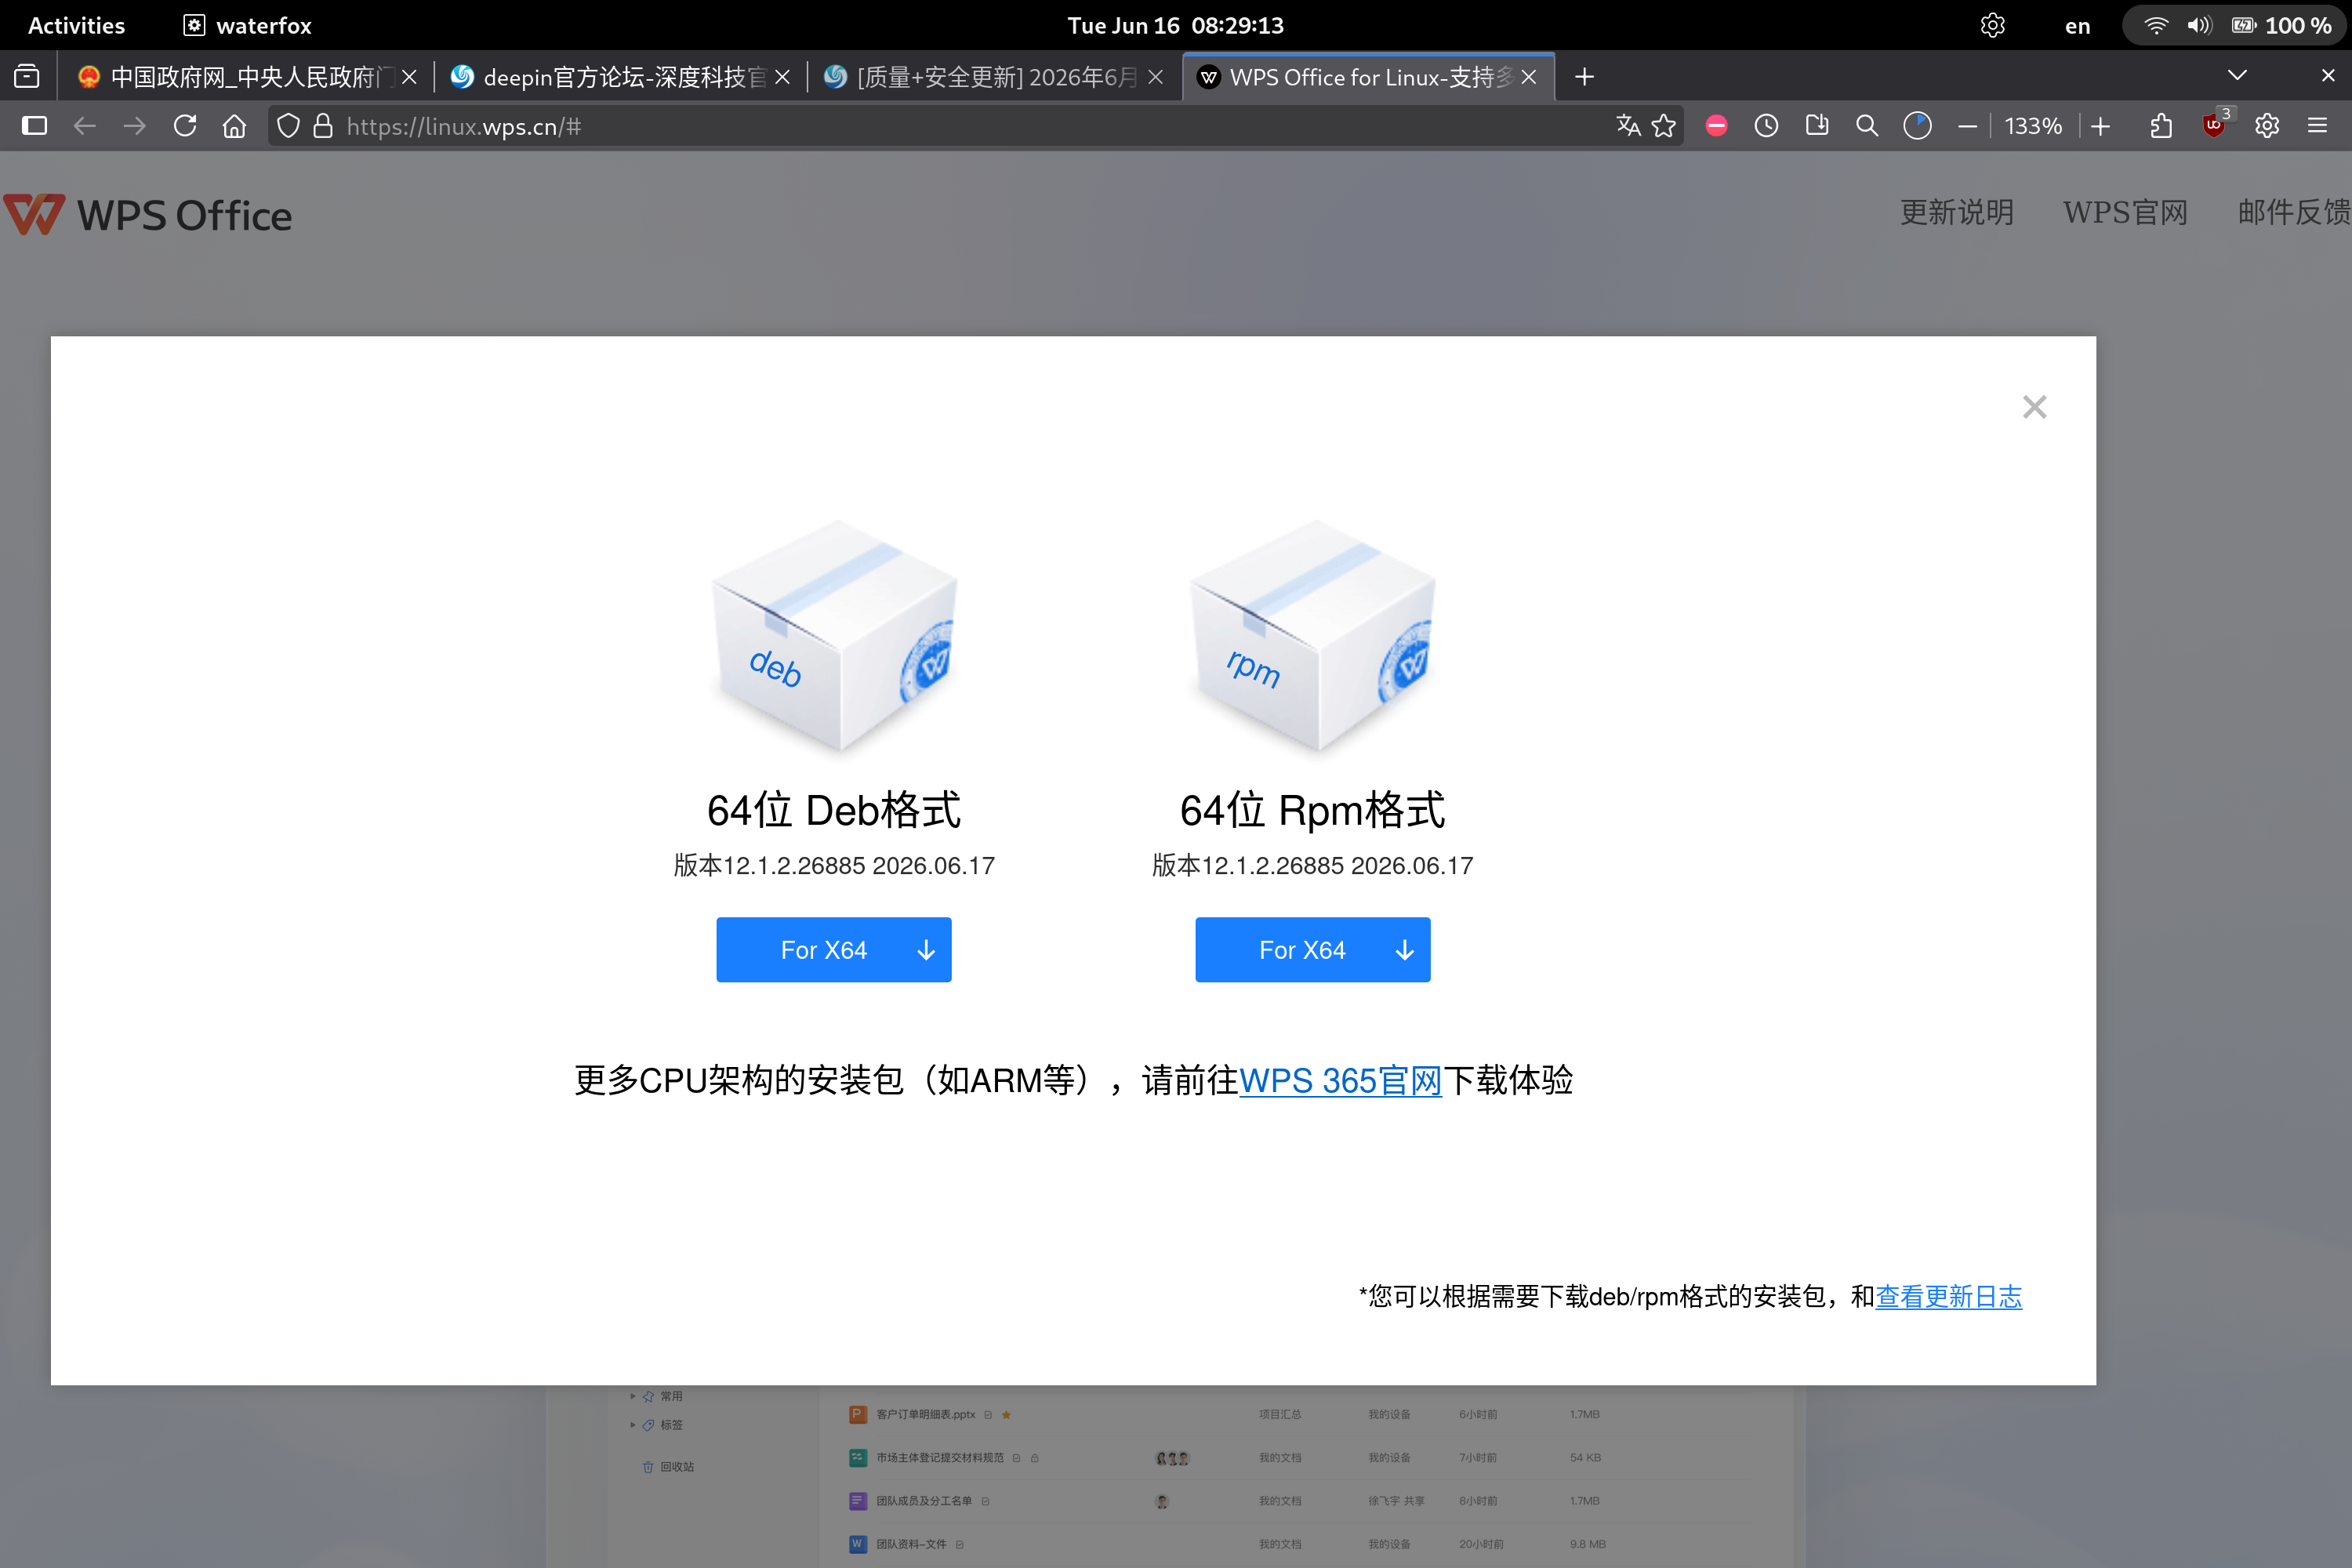Zoom in with plus button
Viewport: 2352px width, 1568px height.
(x=2101, y=126)
